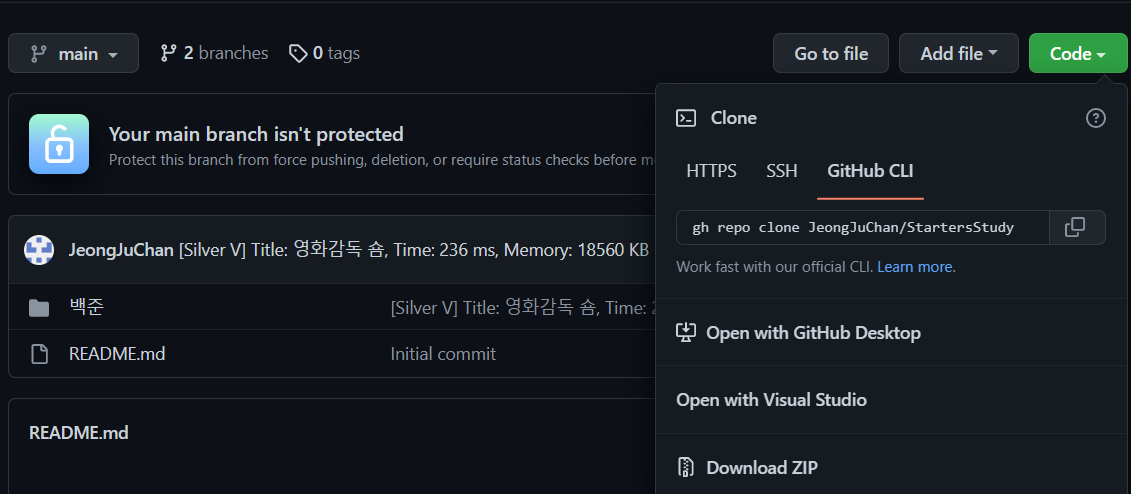Choose Open with GitHub Desktop

(893, 332)
